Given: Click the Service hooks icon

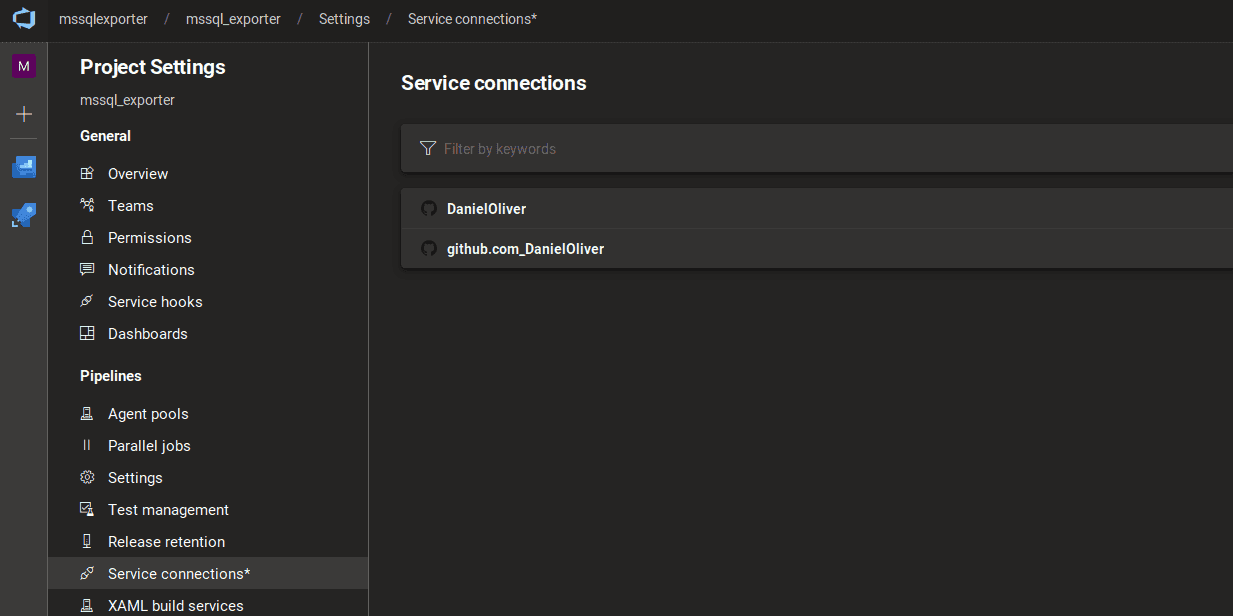Looking at the screenshot, I should click(87, 302).
